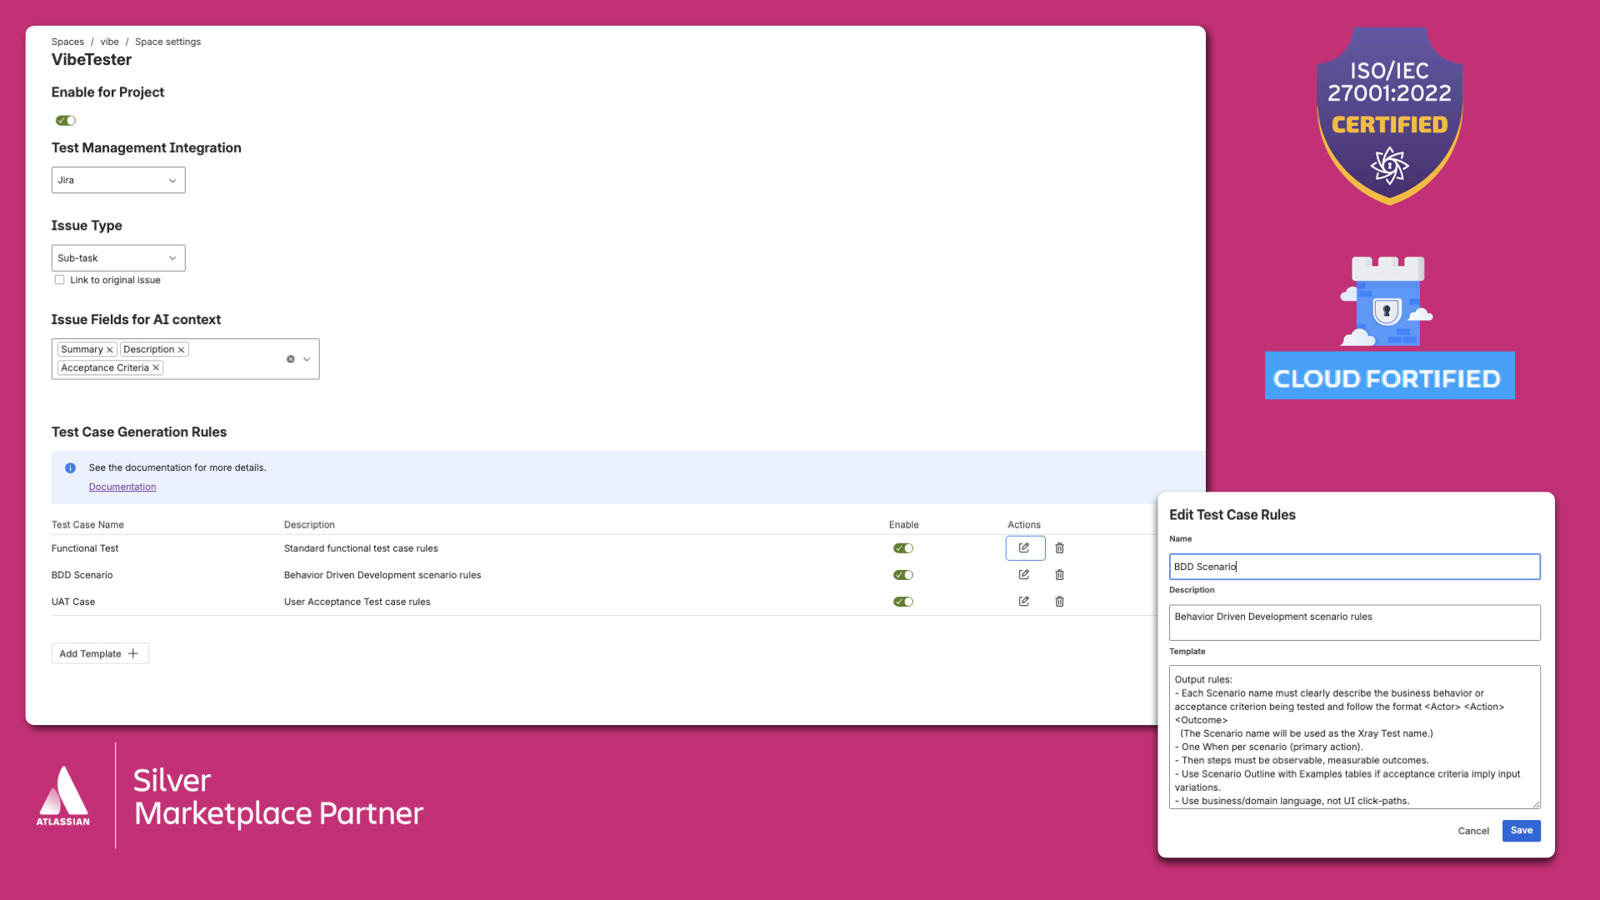The image size is (1600, 900).
Task: Disable the Functional Test rule
Action: tap(903, 548)
